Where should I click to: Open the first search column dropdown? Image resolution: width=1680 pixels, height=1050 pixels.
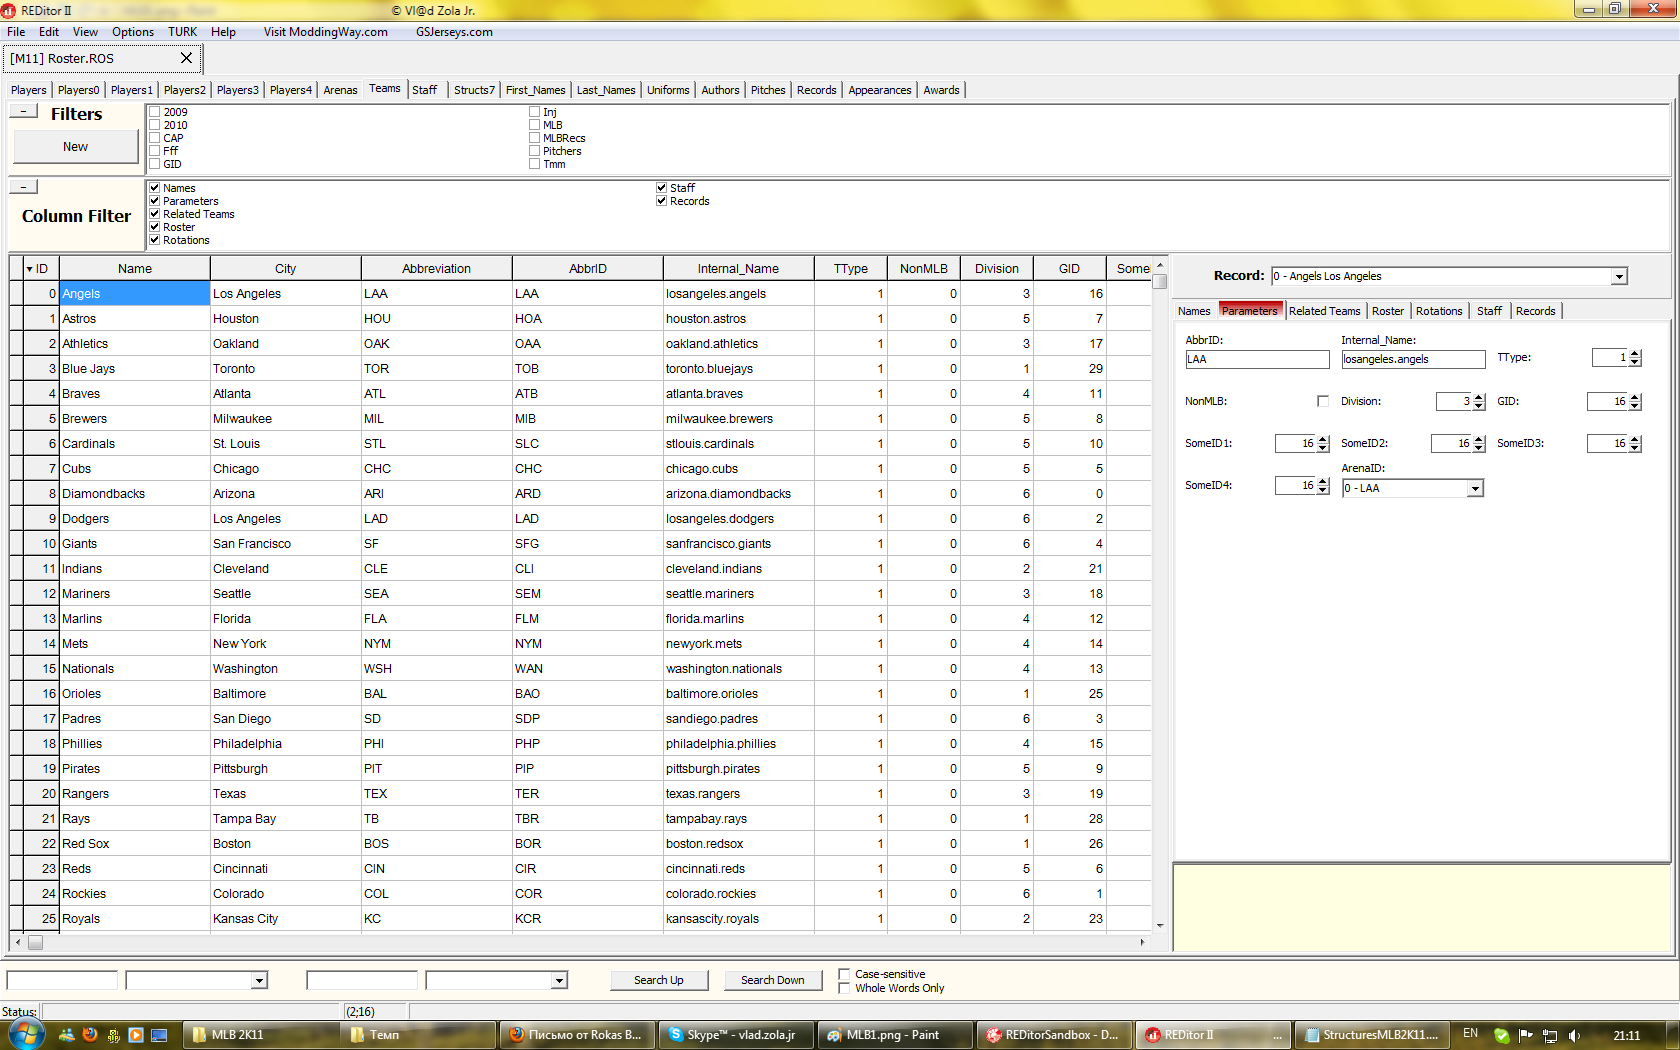tap(259, 980)
